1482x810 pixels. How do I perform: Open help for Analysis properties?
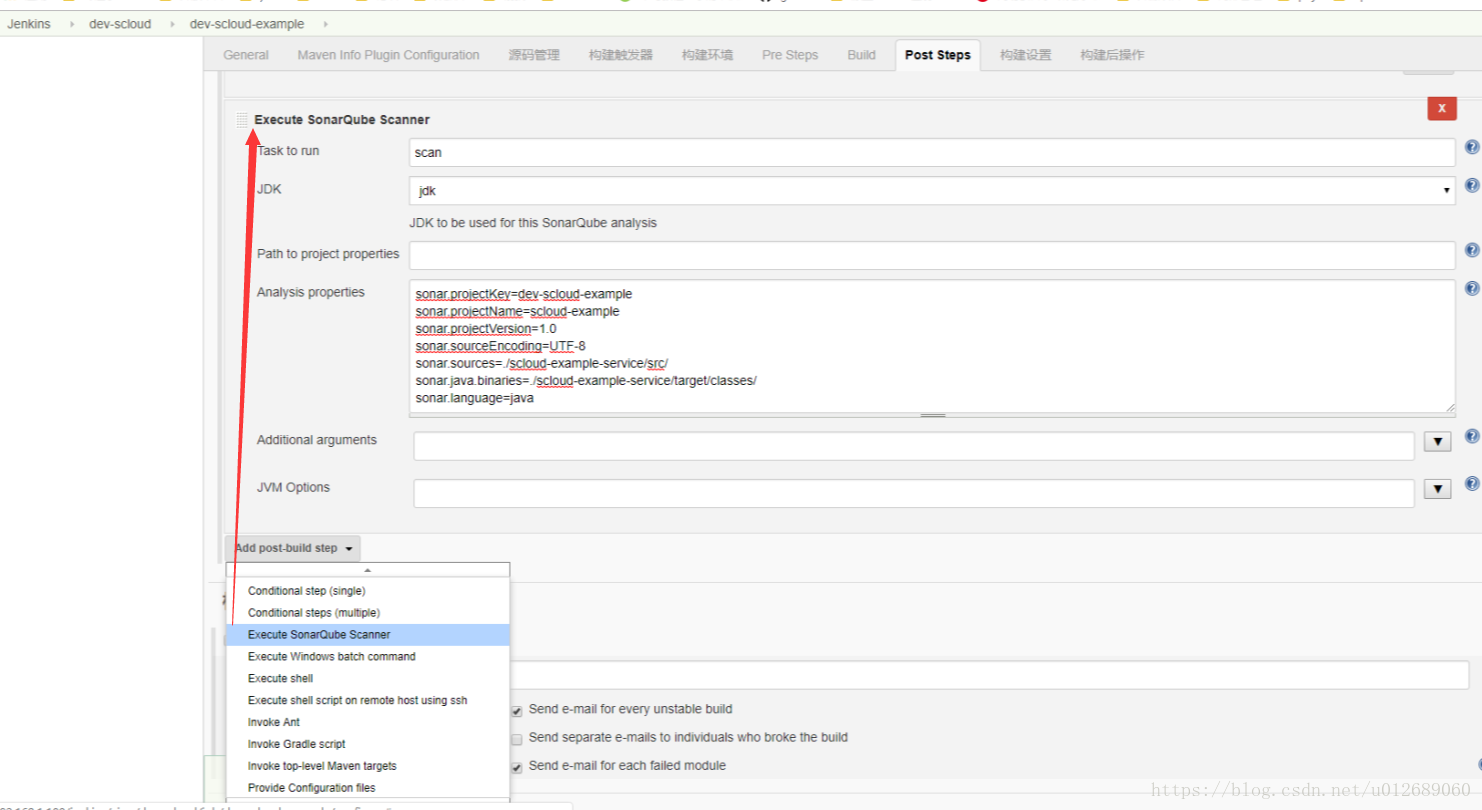pyautogui.click(x=1471, y=288)
